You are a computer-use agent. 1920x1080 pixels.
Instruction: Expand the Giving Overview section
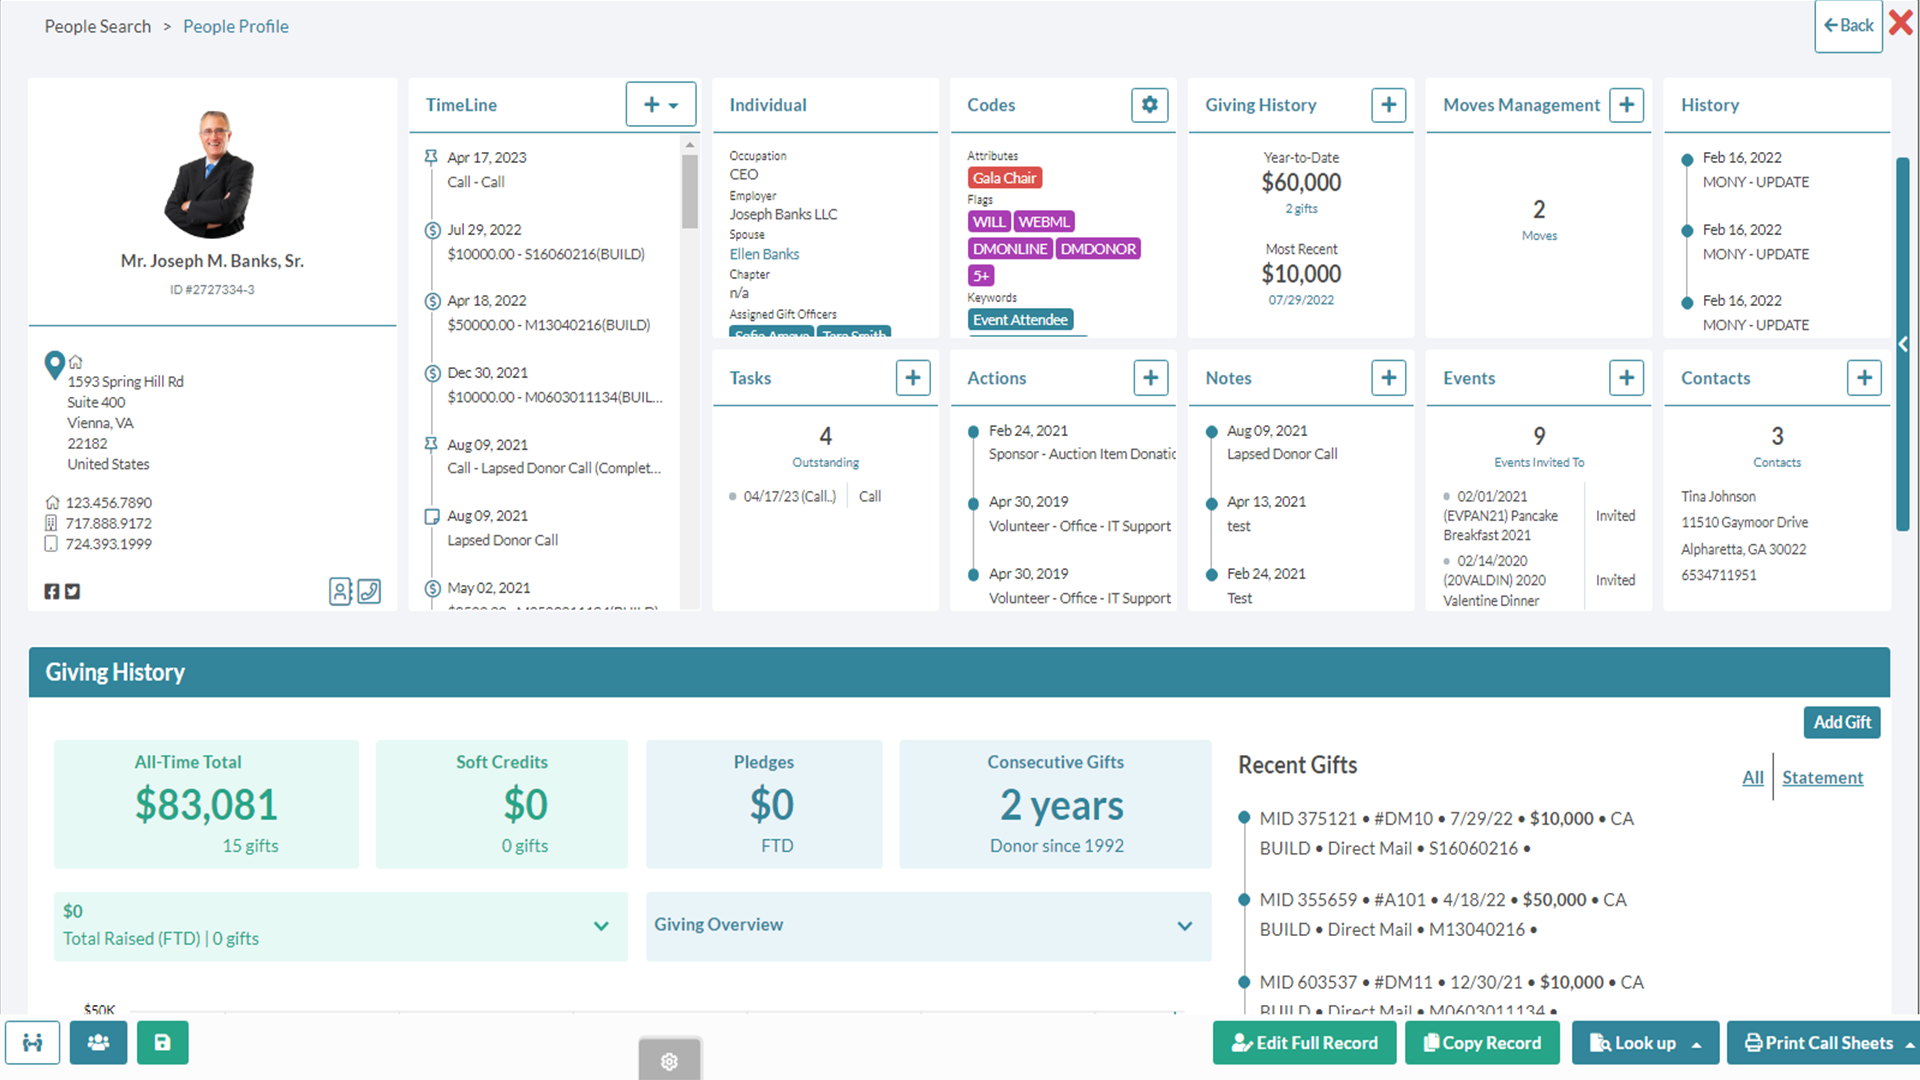(x=1184, y=926)
